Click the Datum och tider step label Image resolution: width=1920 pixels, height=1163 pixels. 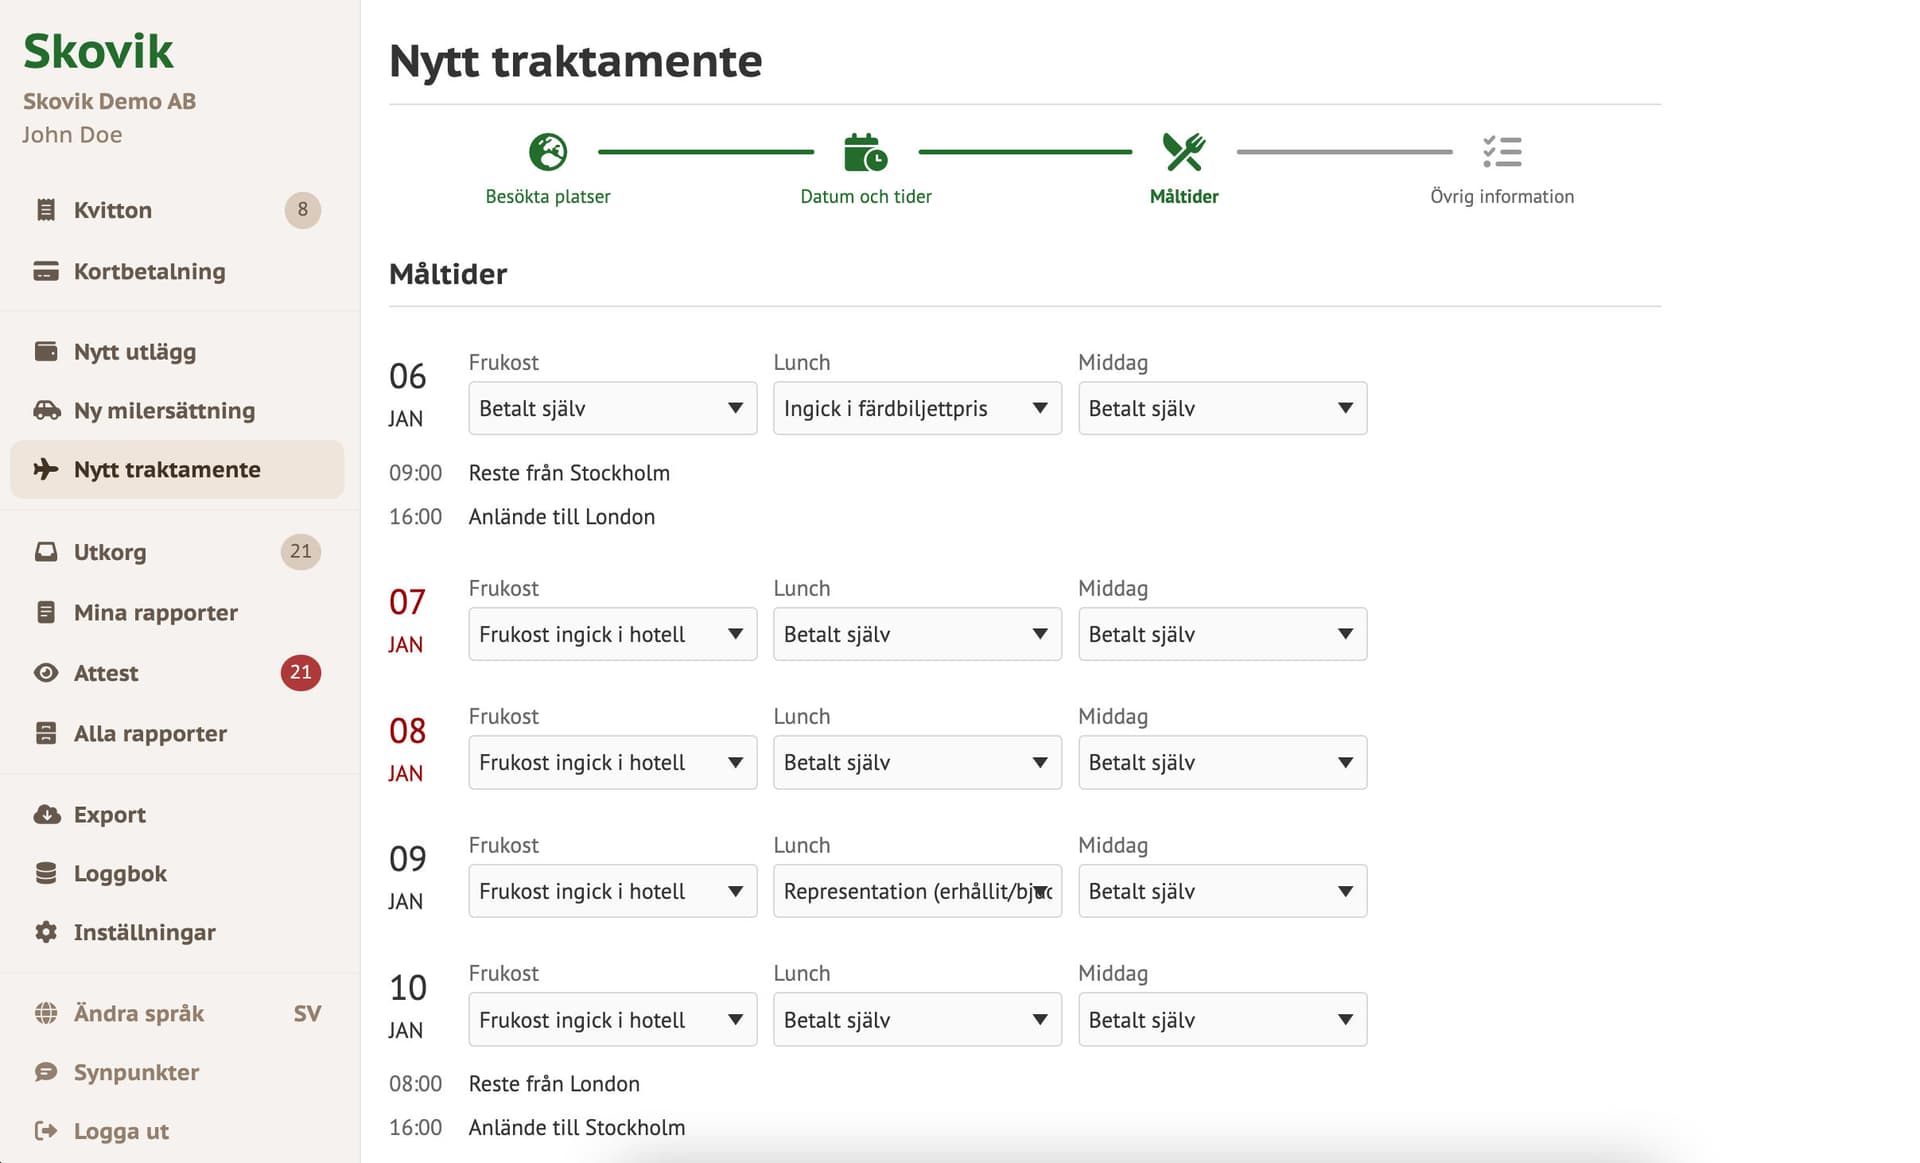click(866, 197)
